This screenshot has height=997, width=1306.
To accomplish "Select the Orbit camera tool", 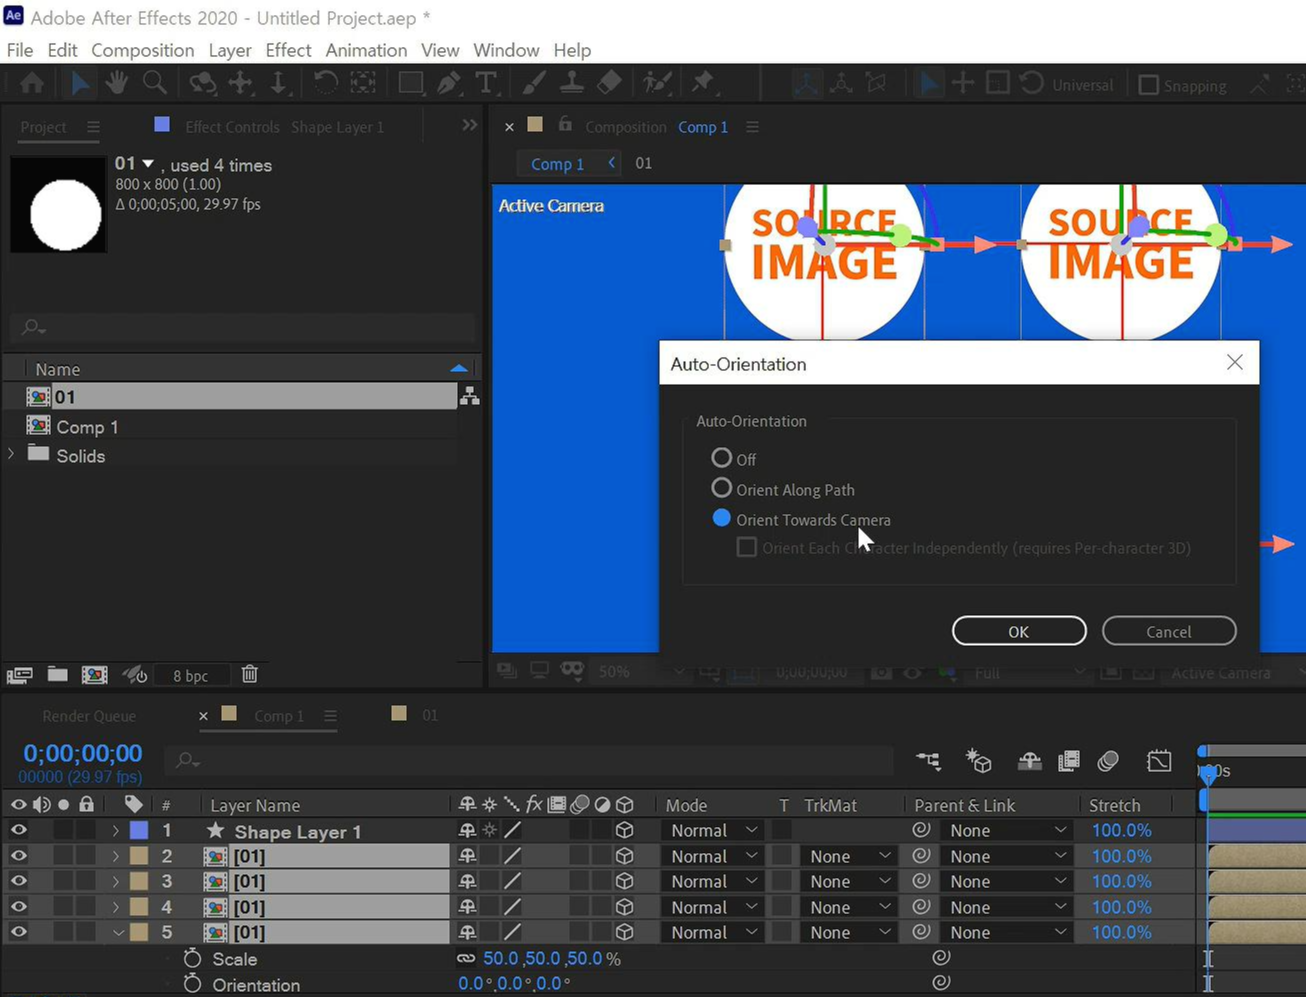I will [203, 83].
